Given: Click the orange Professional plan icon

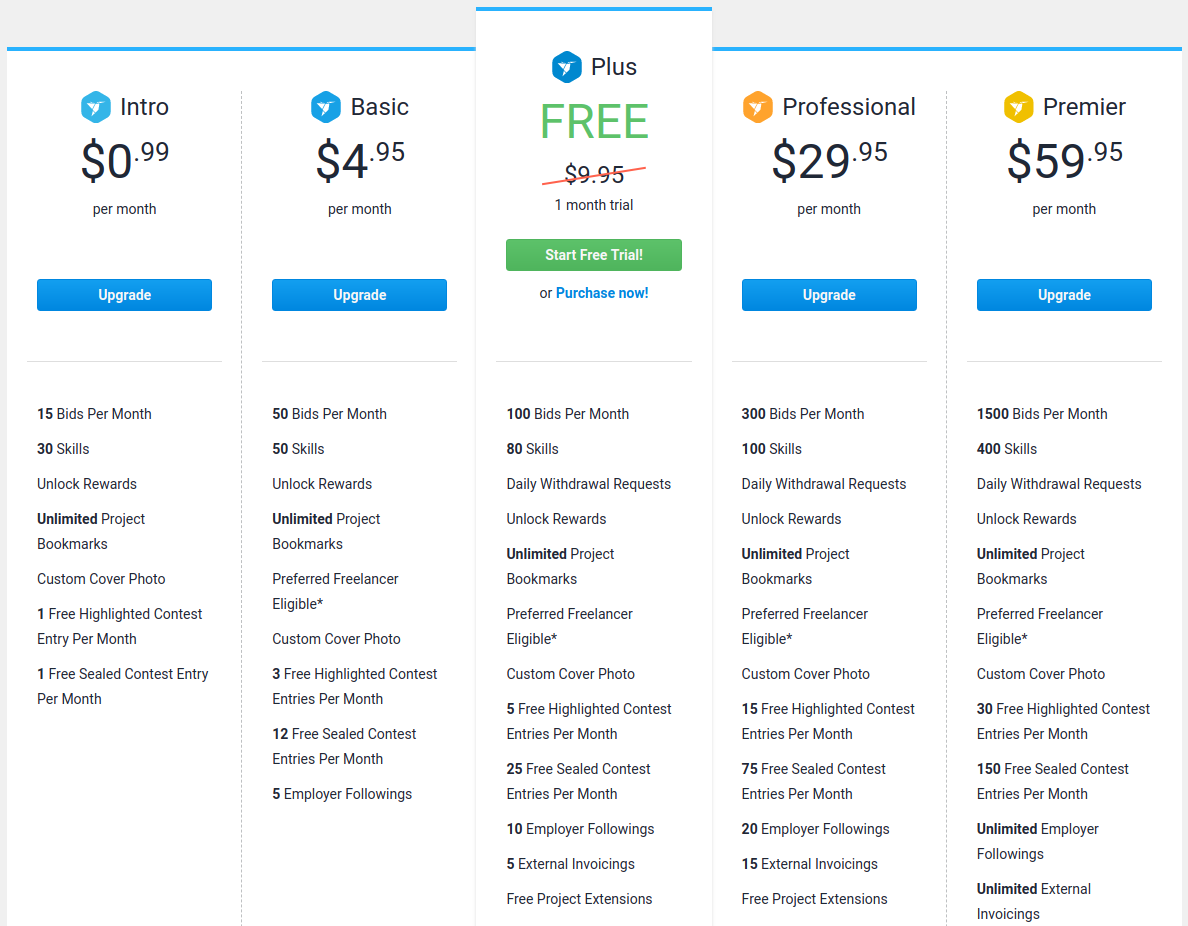Looking at the screenshot, I should click(758, 107).
